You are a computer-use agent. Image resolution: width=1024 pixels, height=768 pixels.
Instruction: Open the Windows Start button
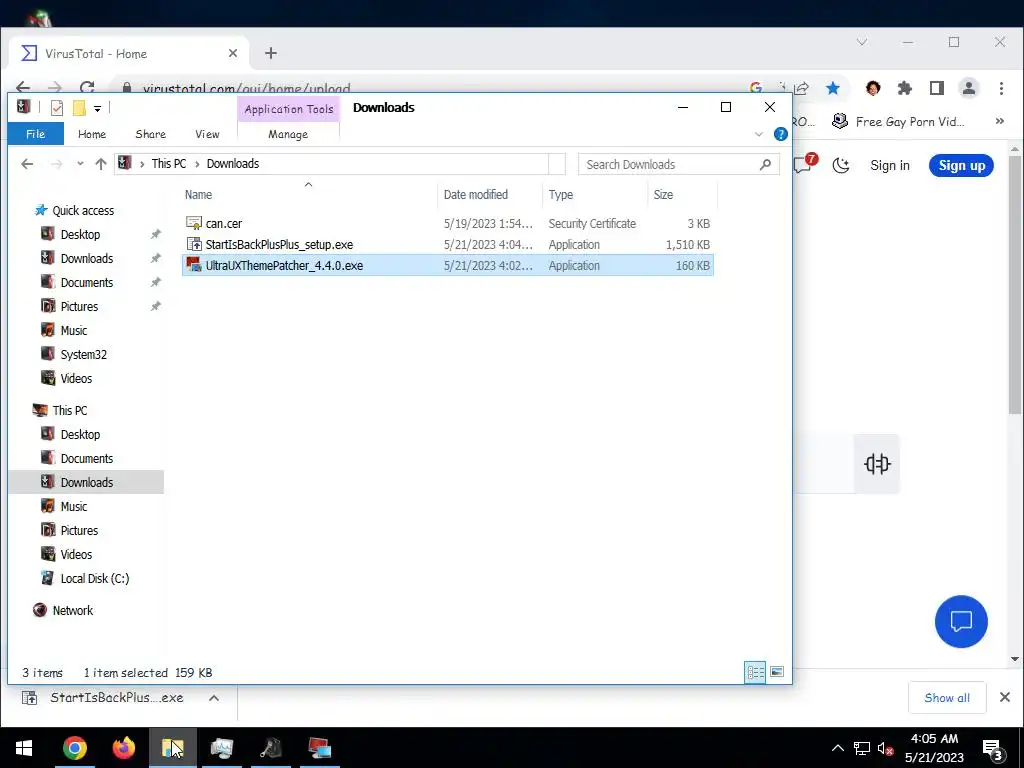pyautogui.click(x=24, y=748)
